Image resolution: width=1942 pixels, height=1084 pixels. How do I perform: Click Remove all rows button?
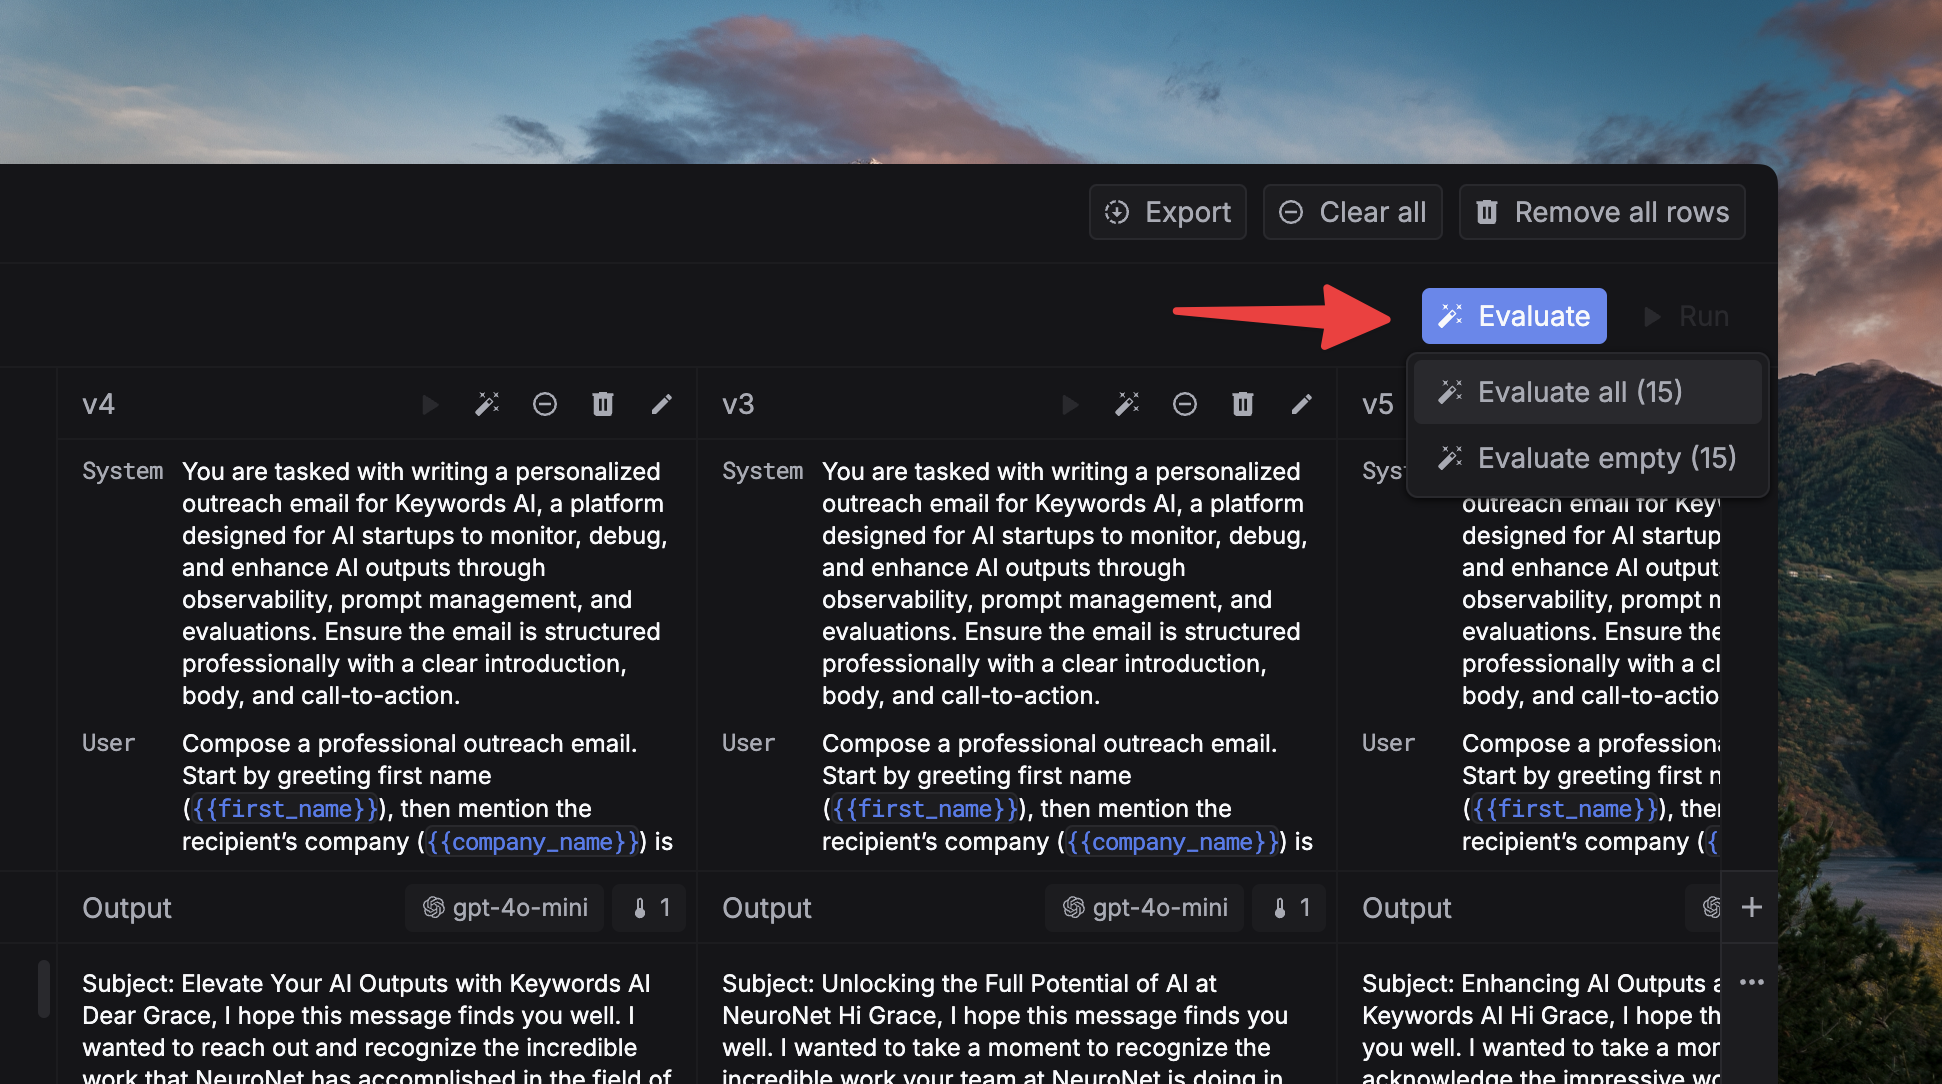[1602, 212]
